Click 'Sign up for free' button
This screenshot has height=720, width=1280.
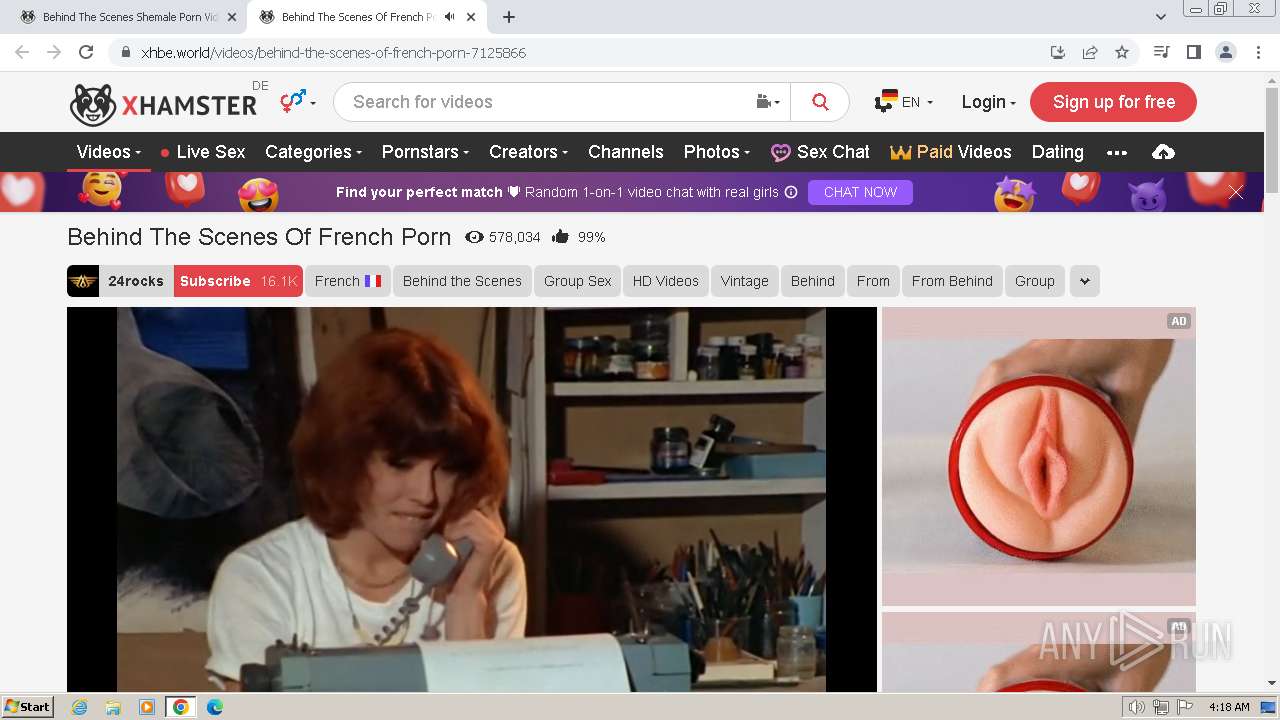coord(1113,102)
